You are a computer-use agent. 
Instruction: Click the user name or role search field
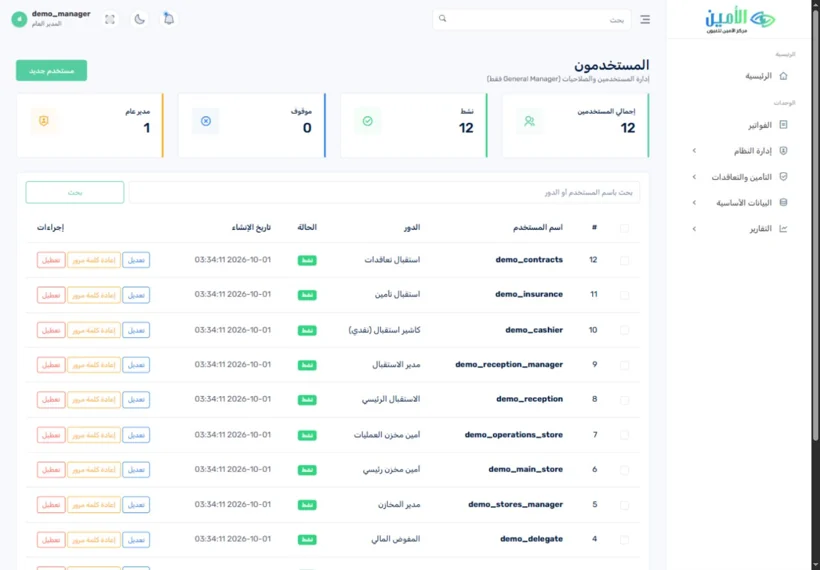click(x=384, y=192)
